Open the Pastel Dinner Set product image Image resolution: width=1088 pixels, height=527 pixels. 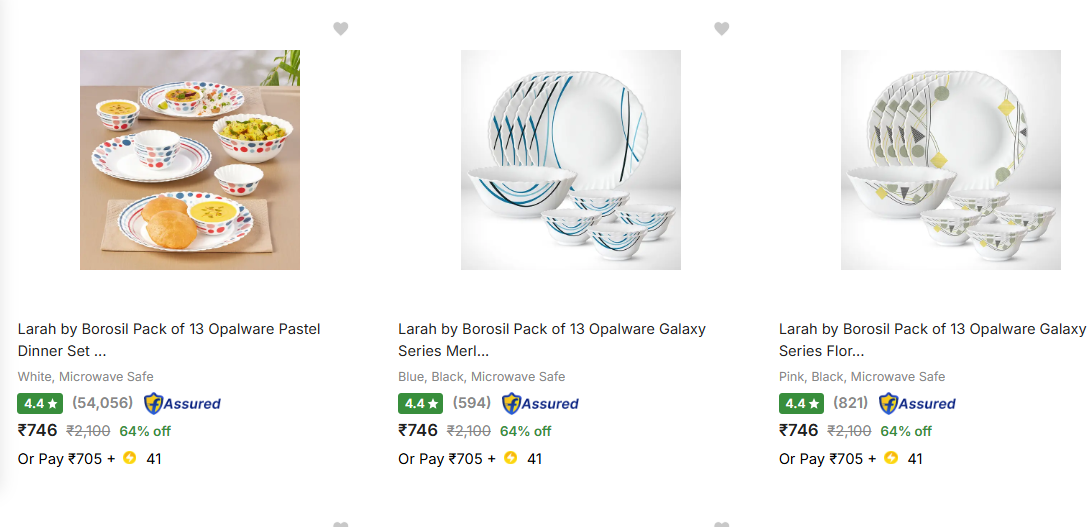190,160
